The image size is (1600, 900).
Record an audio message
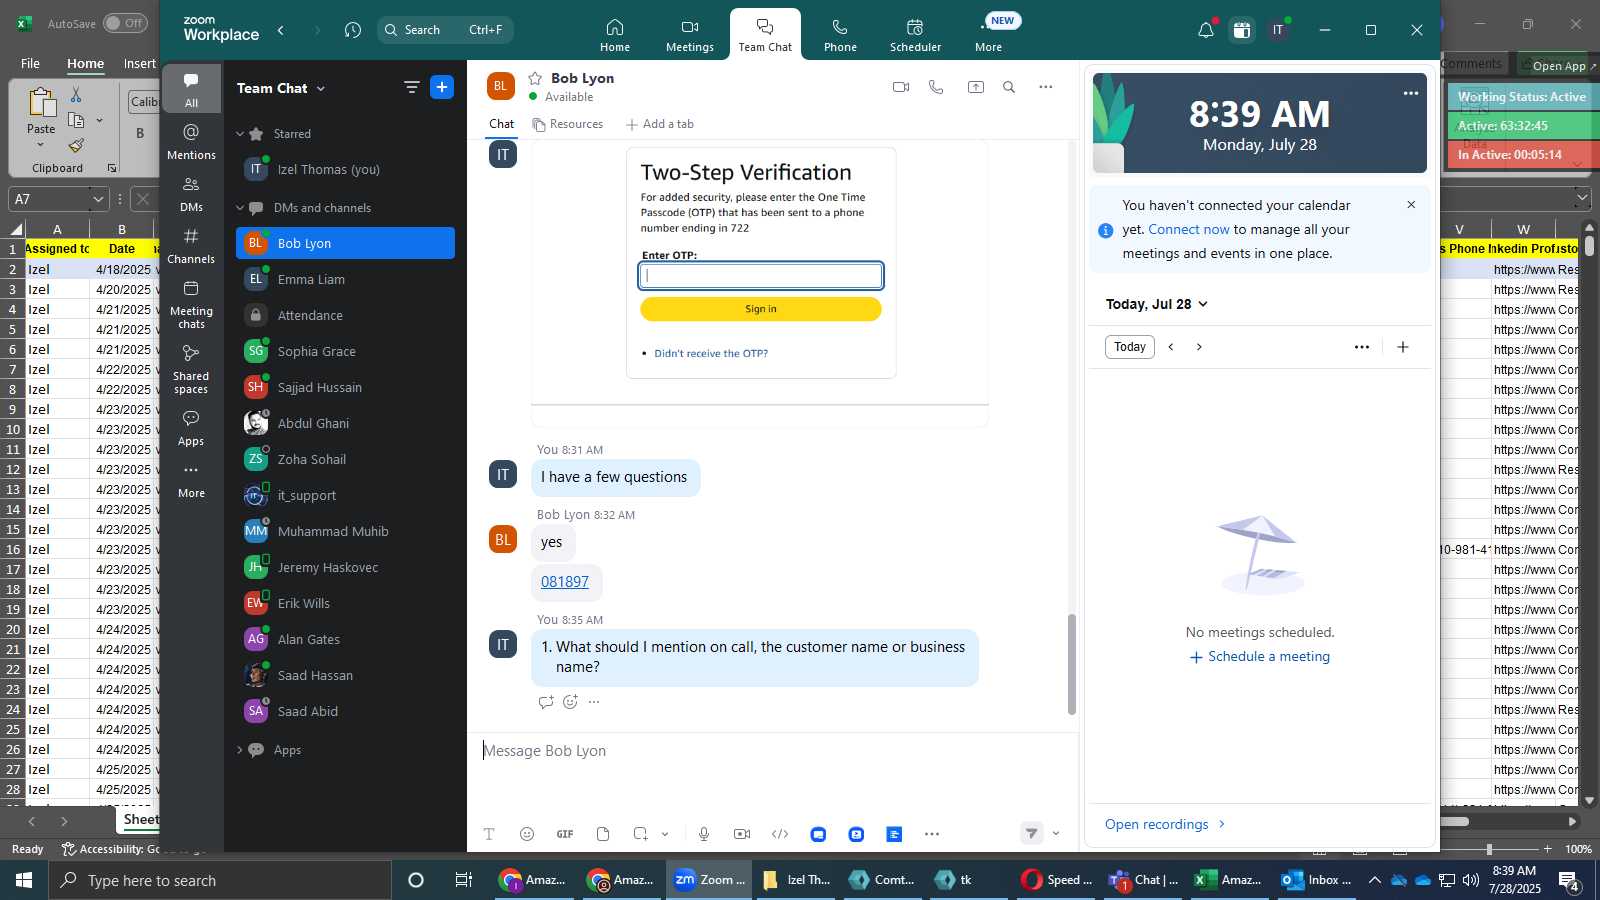click(x=704, y=834)
